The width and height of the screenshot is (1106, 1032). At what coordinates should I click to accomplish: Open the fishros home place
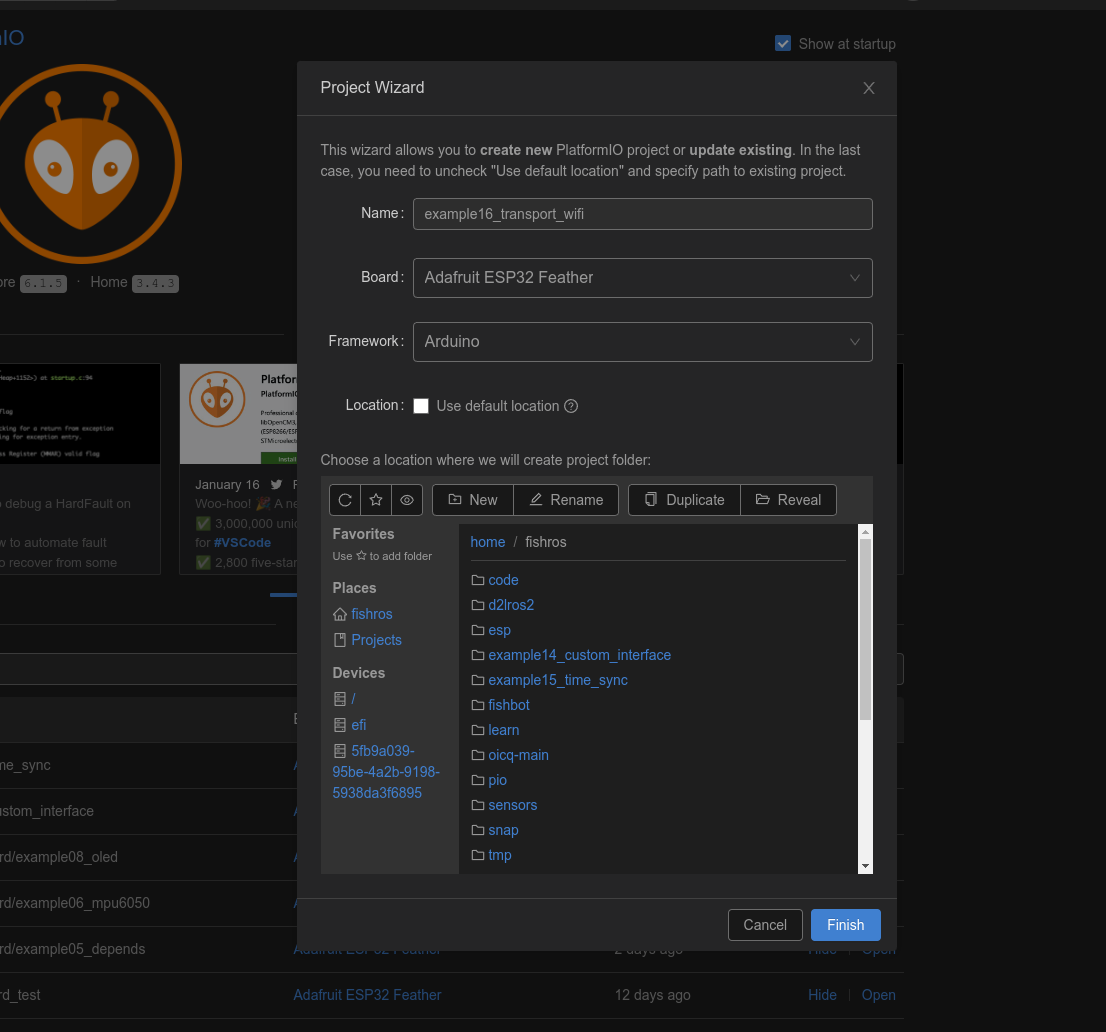371,614
